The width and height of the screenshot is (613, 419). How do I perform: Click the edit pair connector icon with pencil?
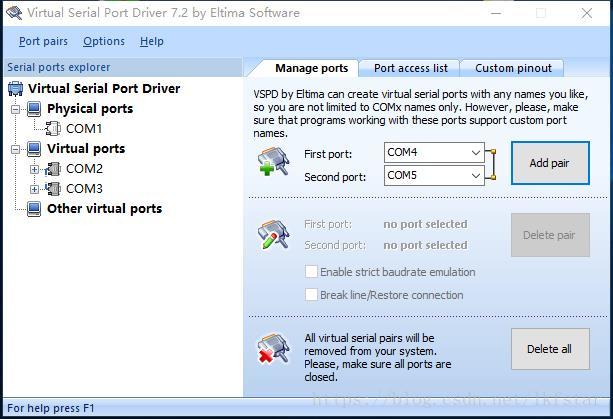(273, 235)
